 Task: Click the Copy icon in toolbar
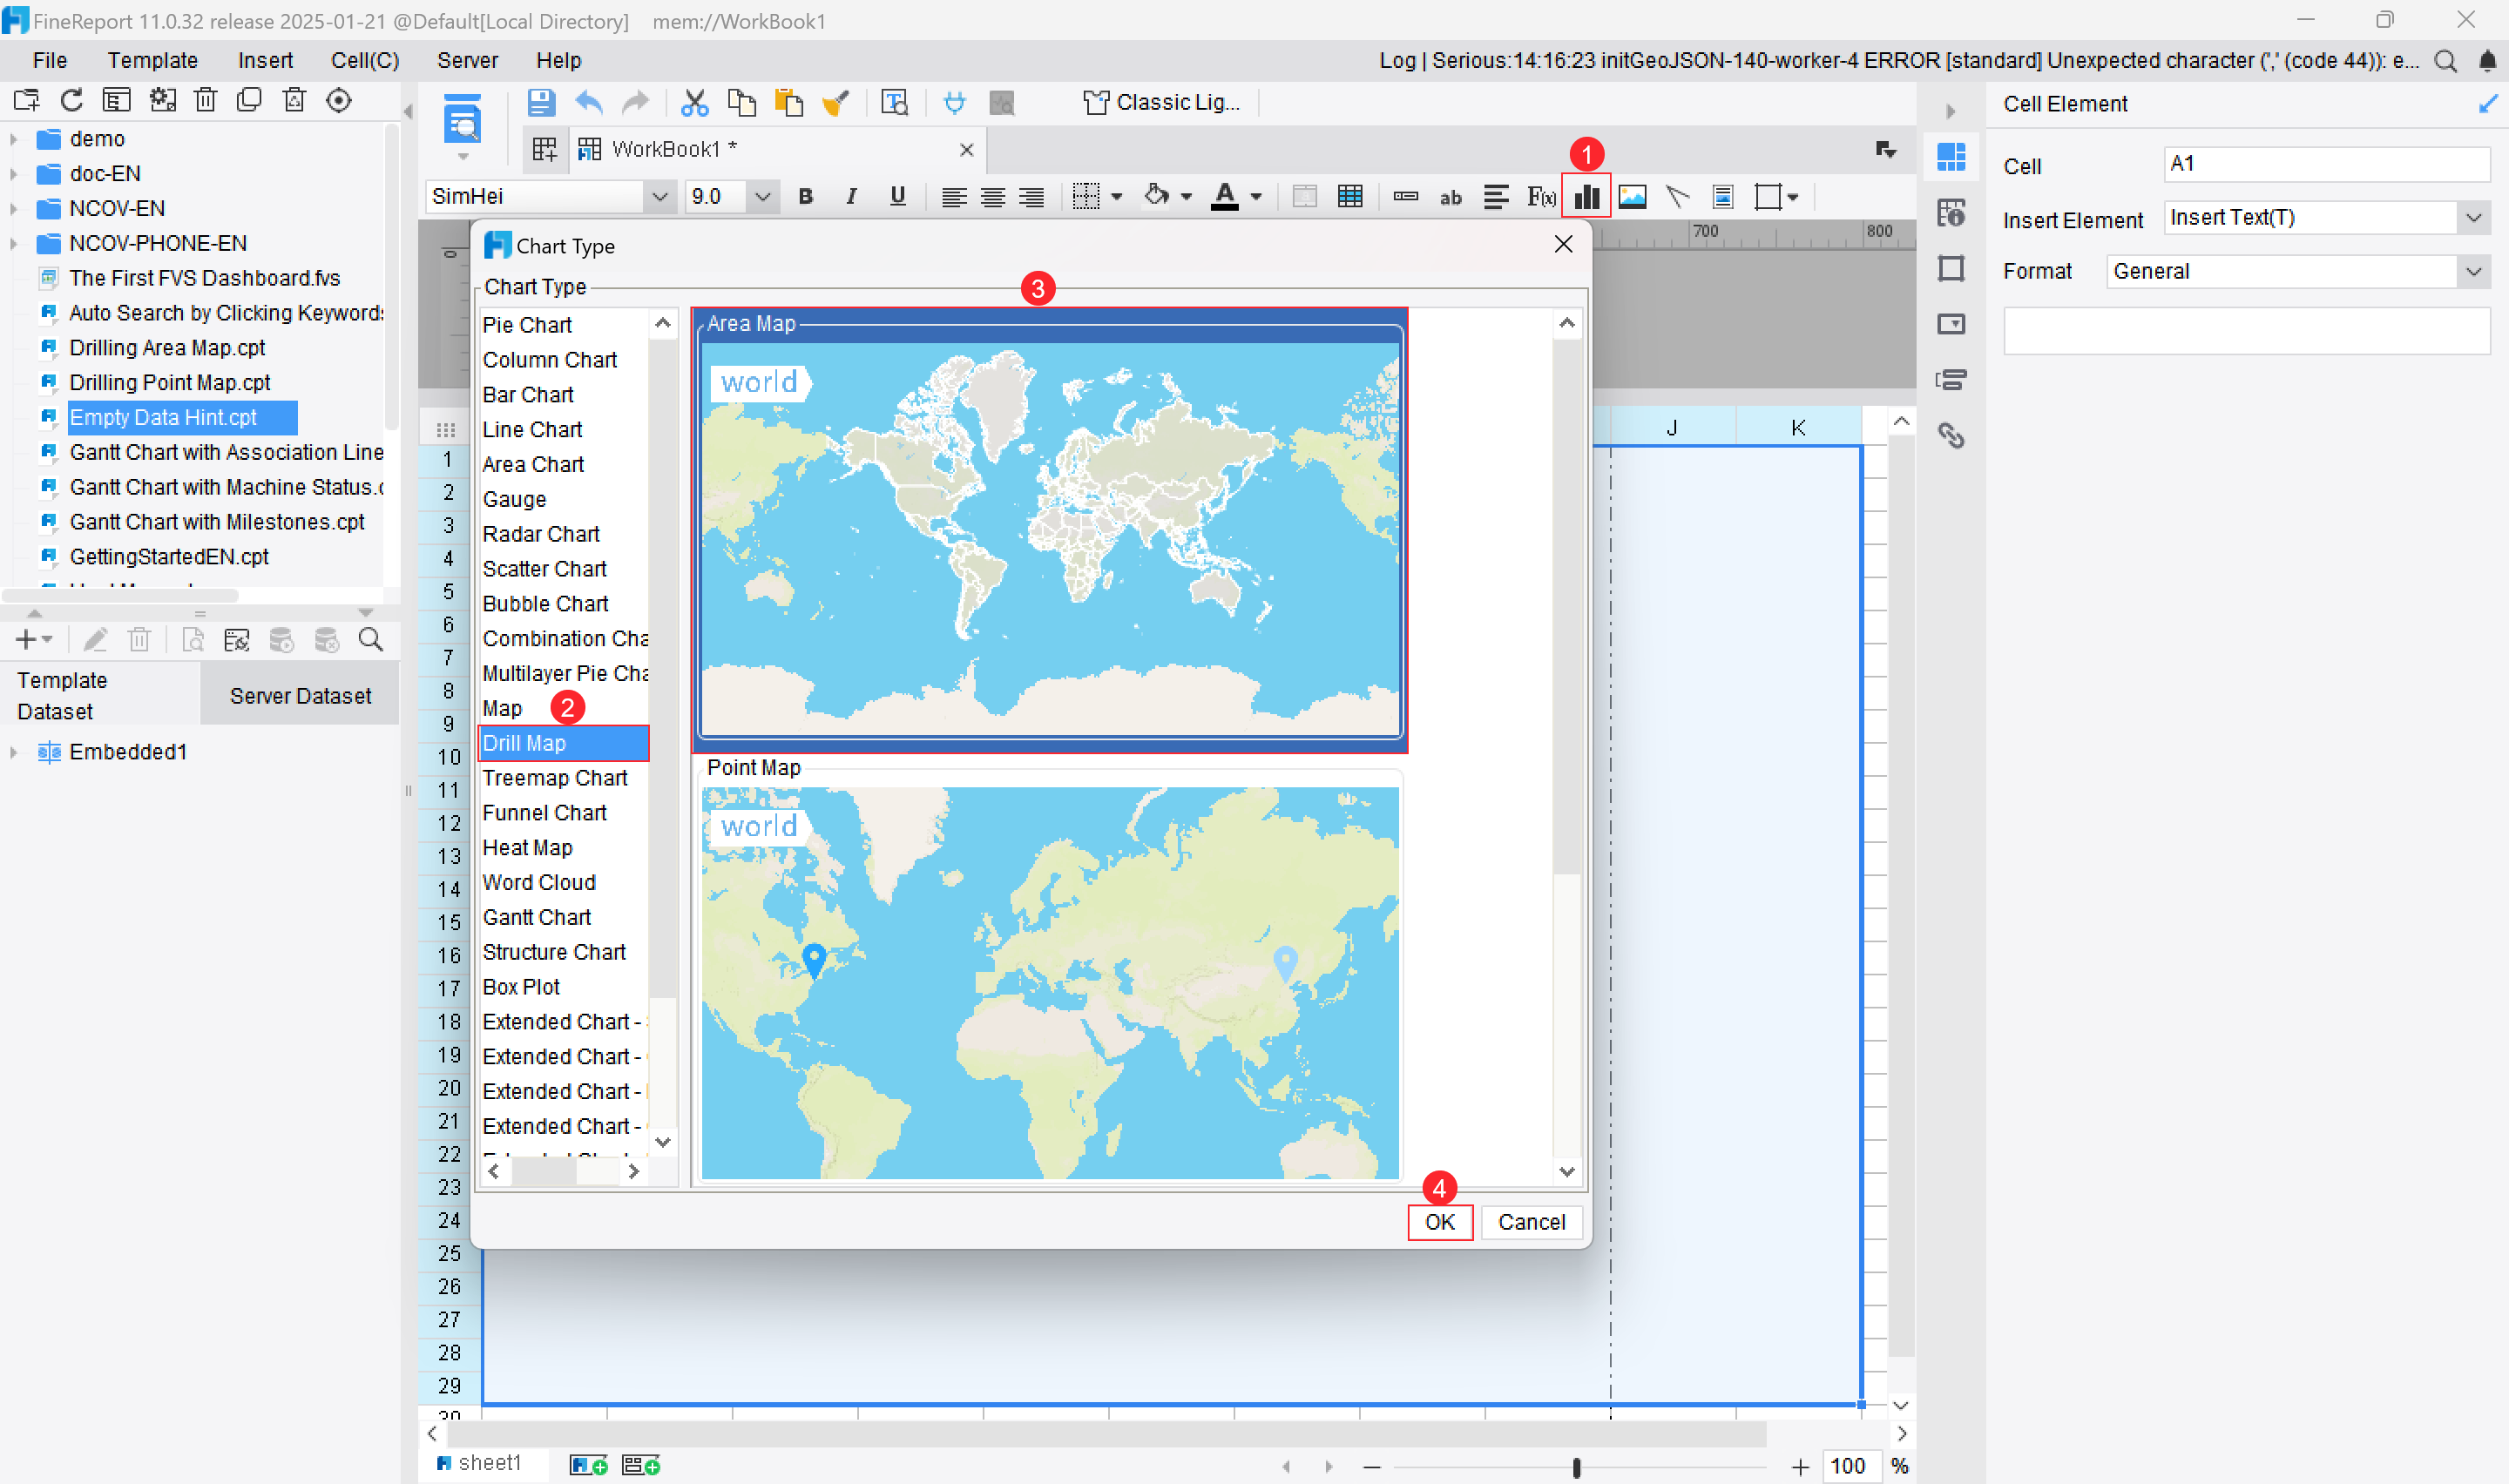pyautogui.click(x=741, y=103)
